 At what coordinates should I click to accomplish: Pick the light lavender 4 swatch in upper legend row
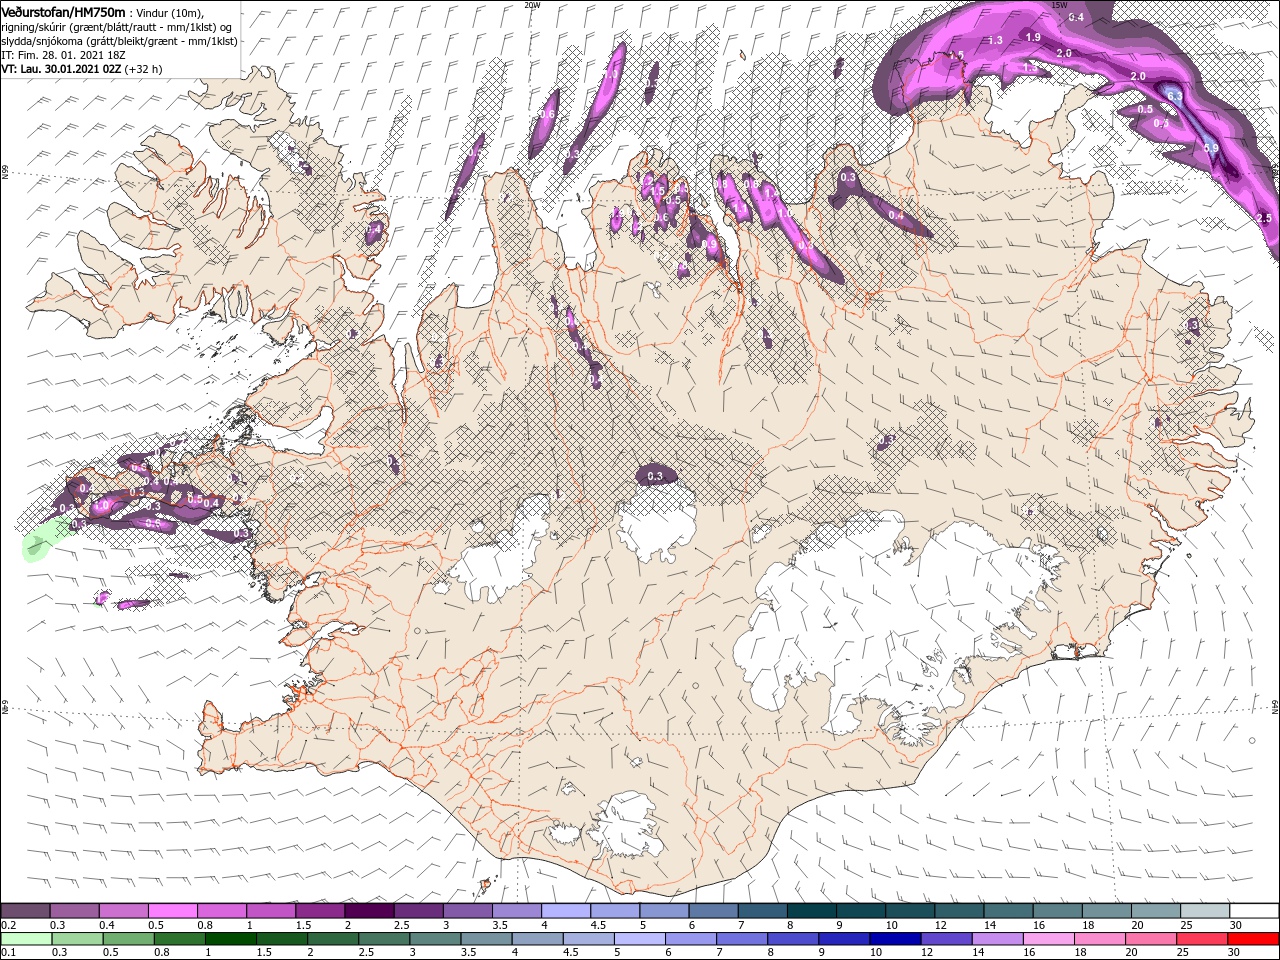[566, 911]
